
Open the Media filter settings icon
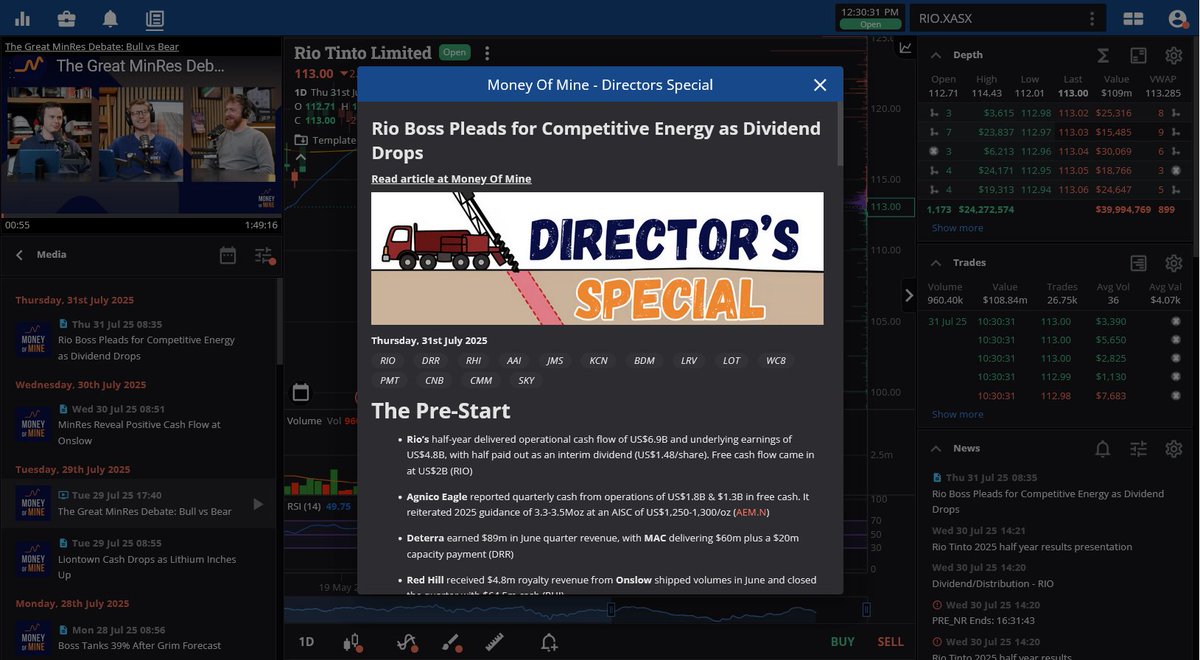pyautogui.click(x=263, y=255)
